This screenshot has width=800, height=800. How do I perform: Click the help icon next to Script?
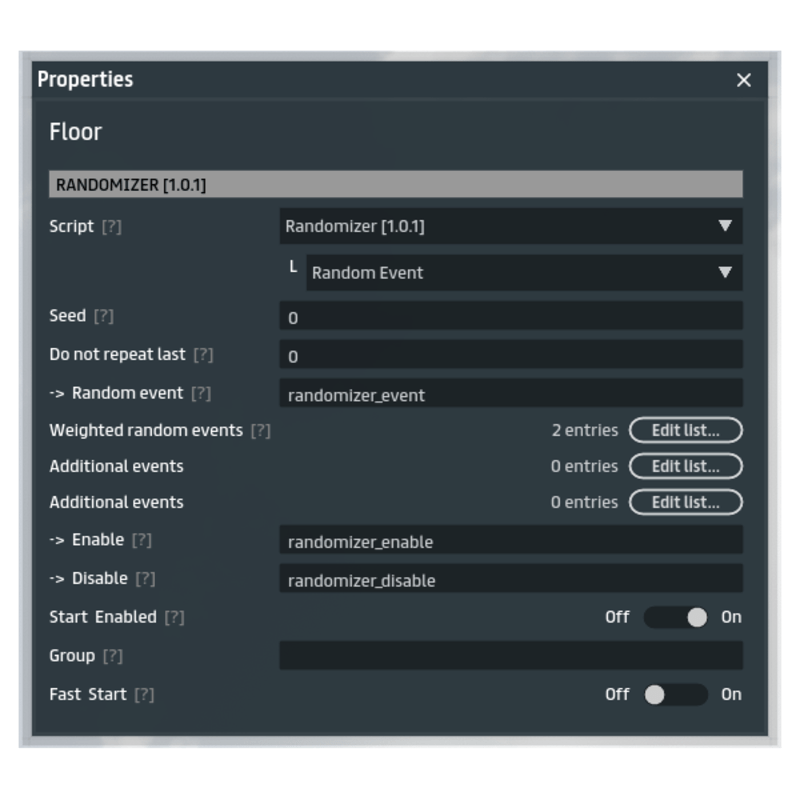(111, 227)
